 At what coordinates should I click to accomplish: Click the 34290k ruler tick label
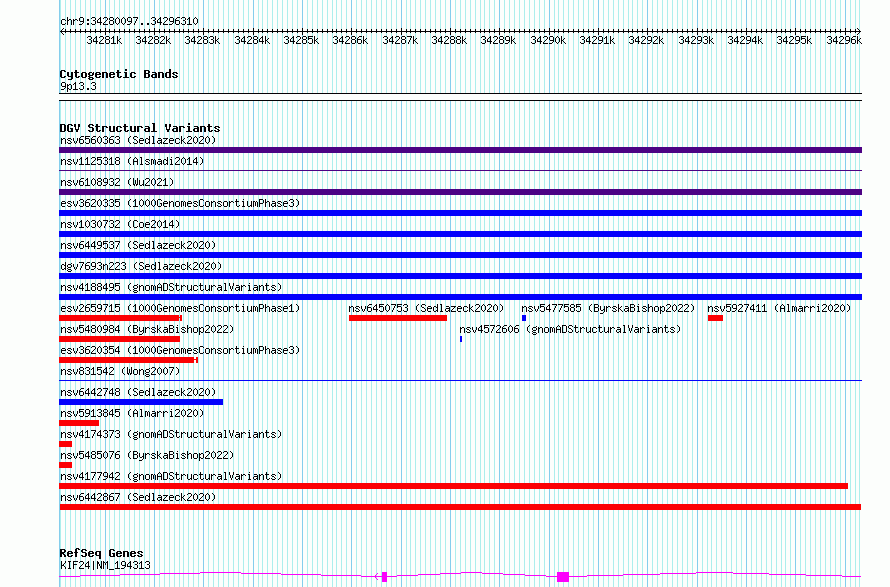click(548, 41)
